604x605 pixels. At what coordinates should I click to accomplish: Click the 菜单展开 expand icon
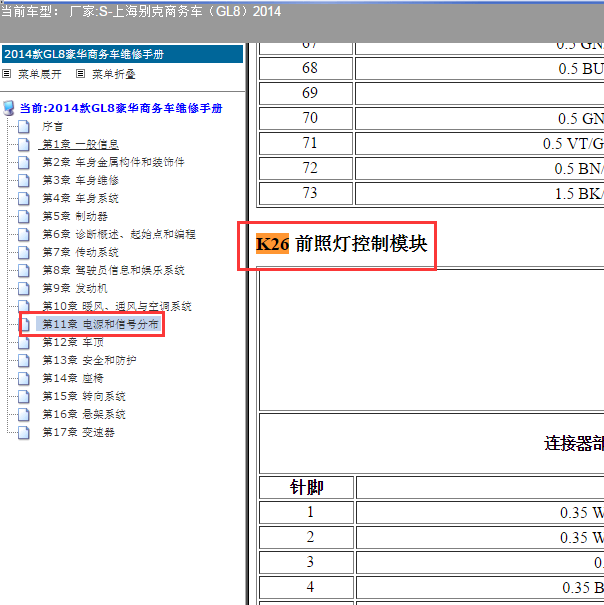click(7, 73)
